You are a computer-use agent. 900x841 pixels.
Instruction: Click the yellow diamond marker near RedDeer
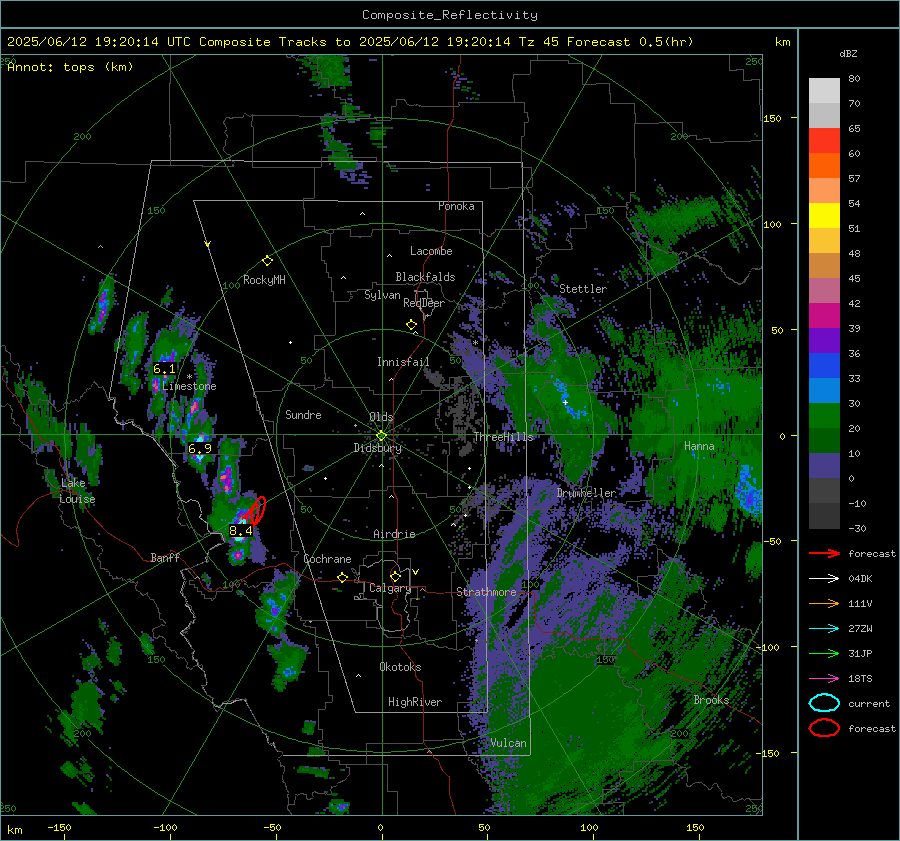point(411,325)
